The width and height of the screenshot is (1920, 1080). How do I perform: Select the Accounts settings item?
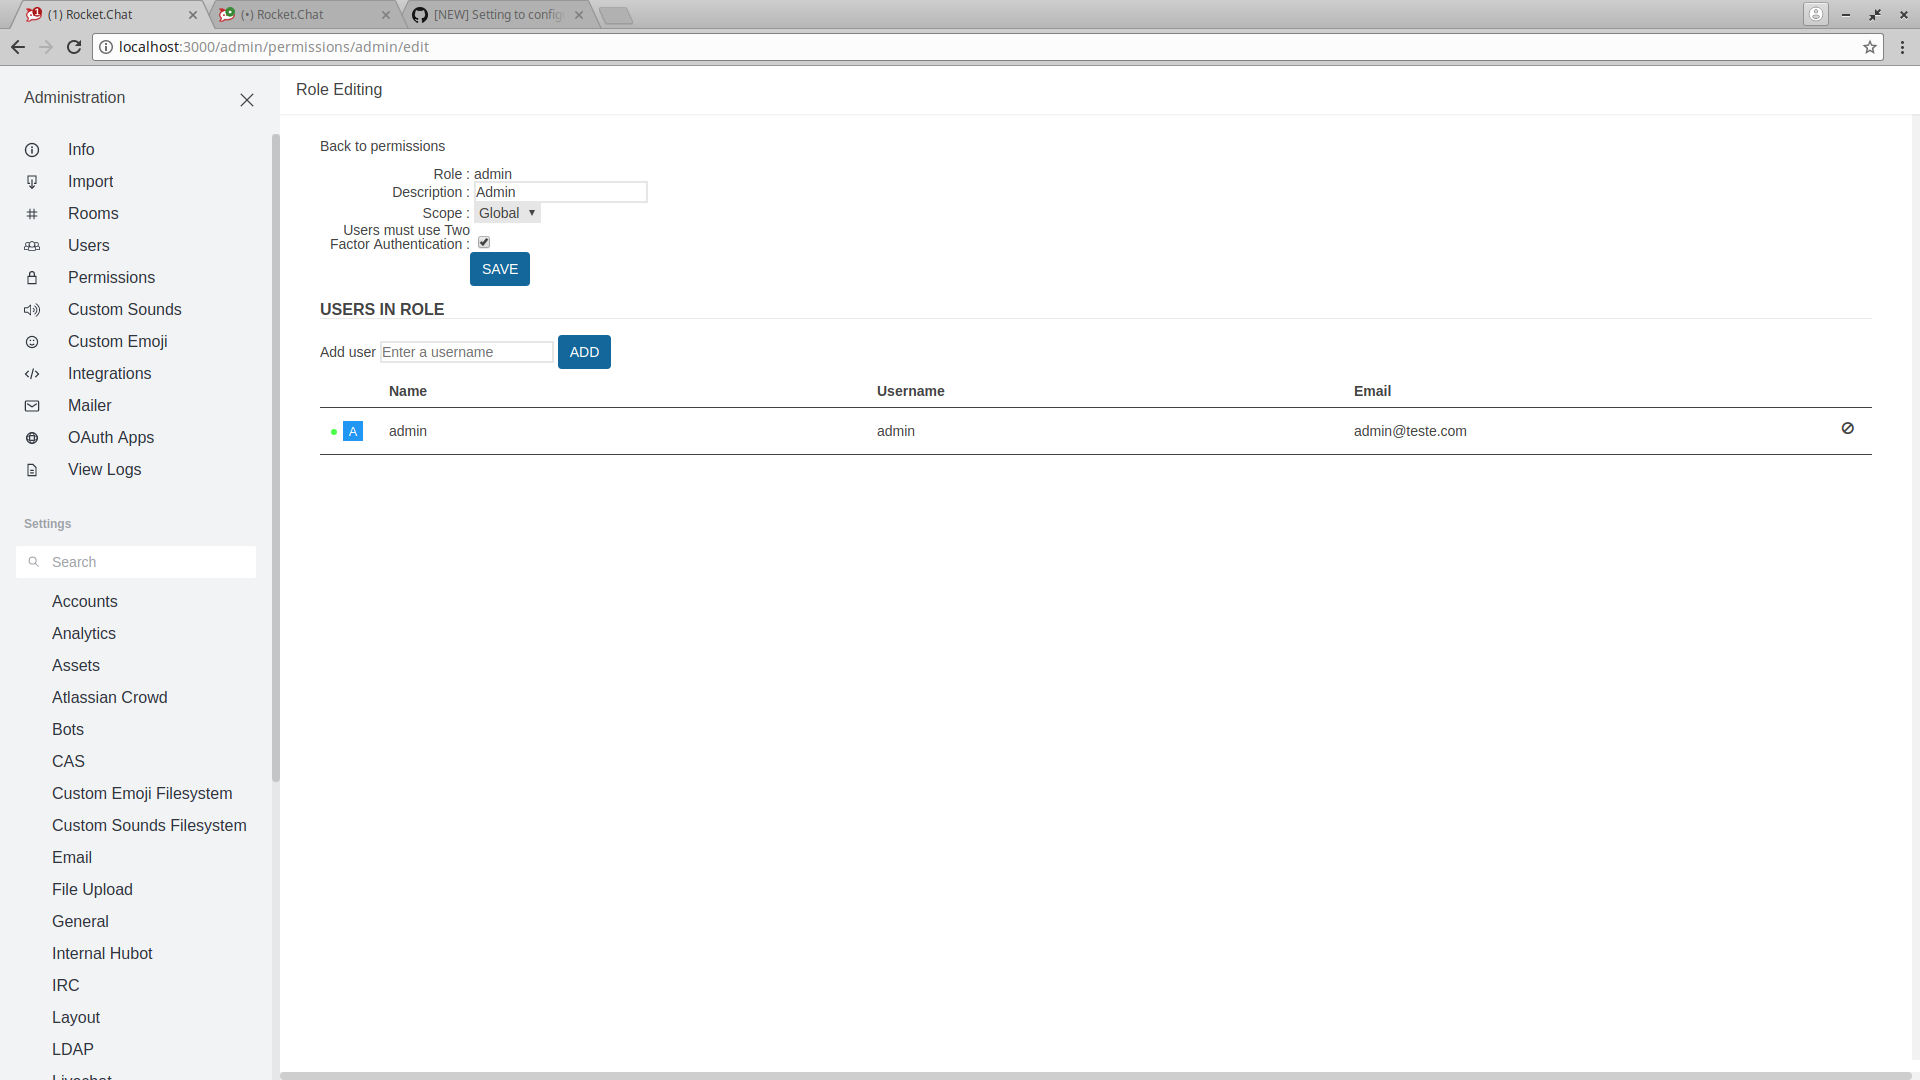point(84,600)
